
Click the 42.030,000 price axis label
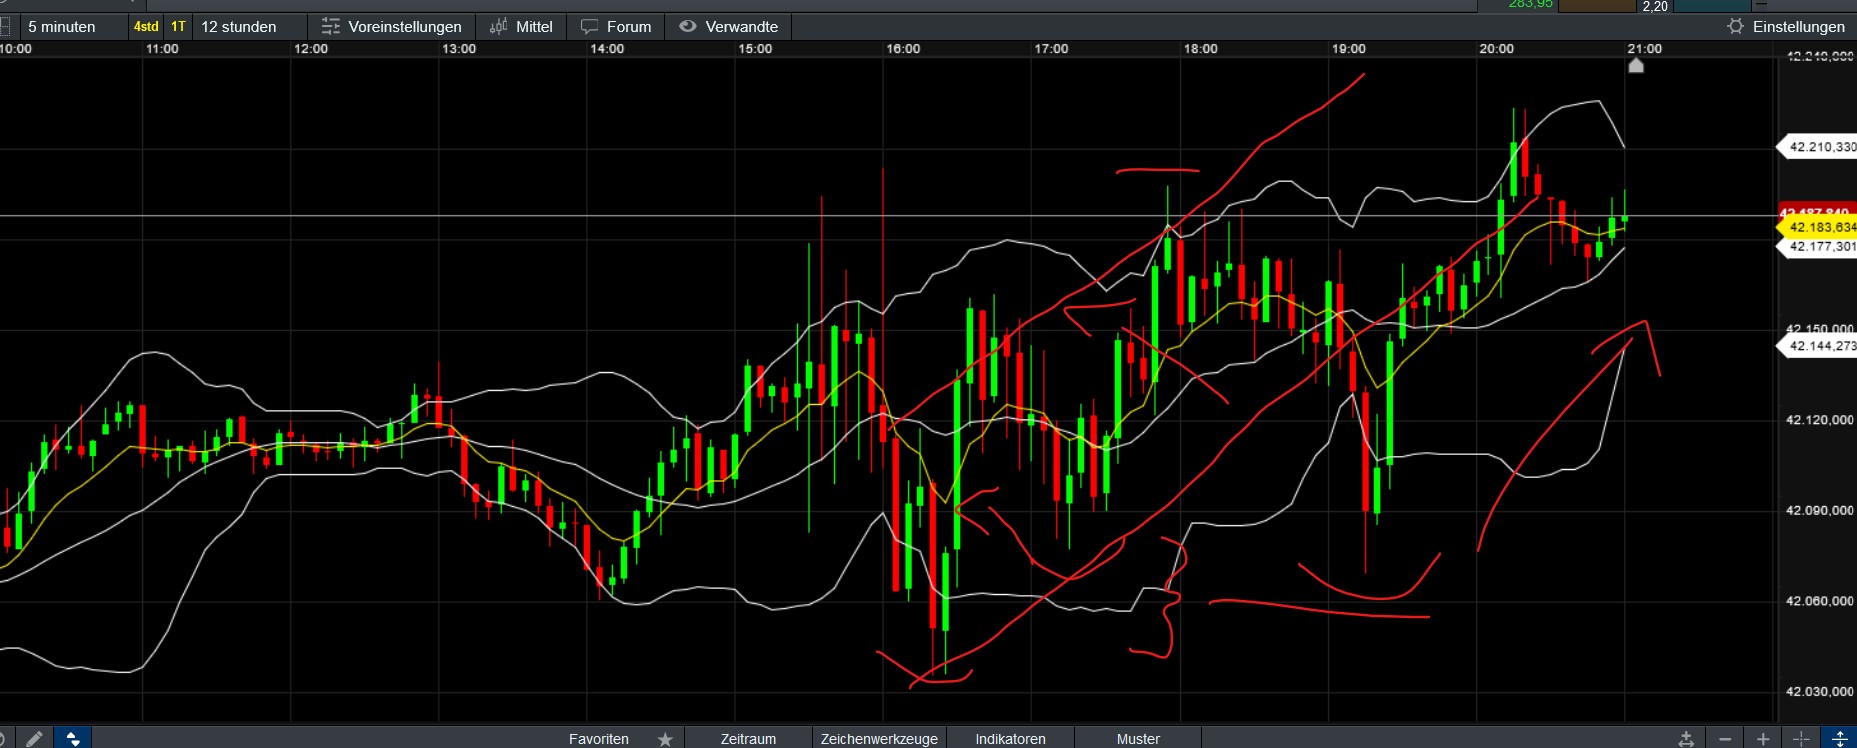coord(1820,691)
